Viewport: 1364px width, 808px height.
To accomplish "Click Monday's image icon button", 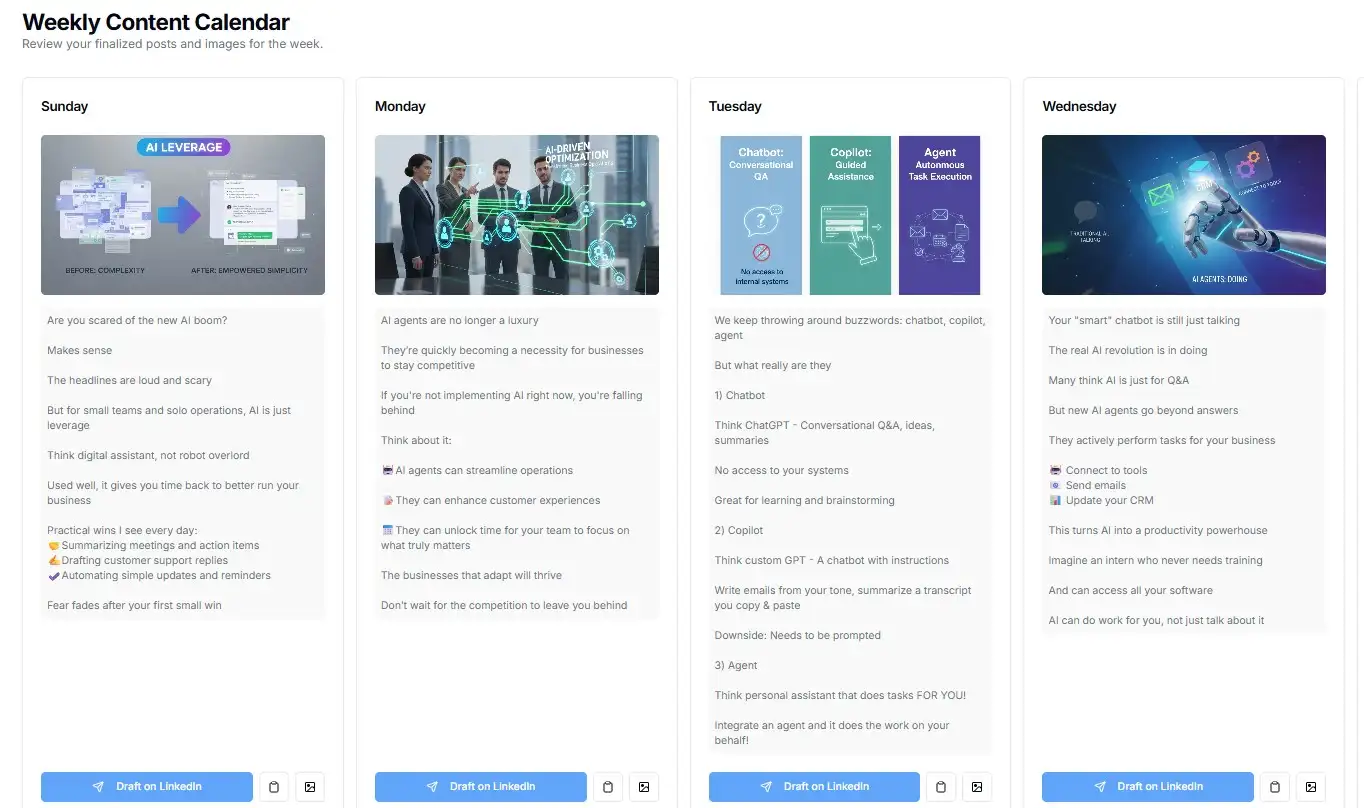I will pyautogui.click(x=644, y=787).
